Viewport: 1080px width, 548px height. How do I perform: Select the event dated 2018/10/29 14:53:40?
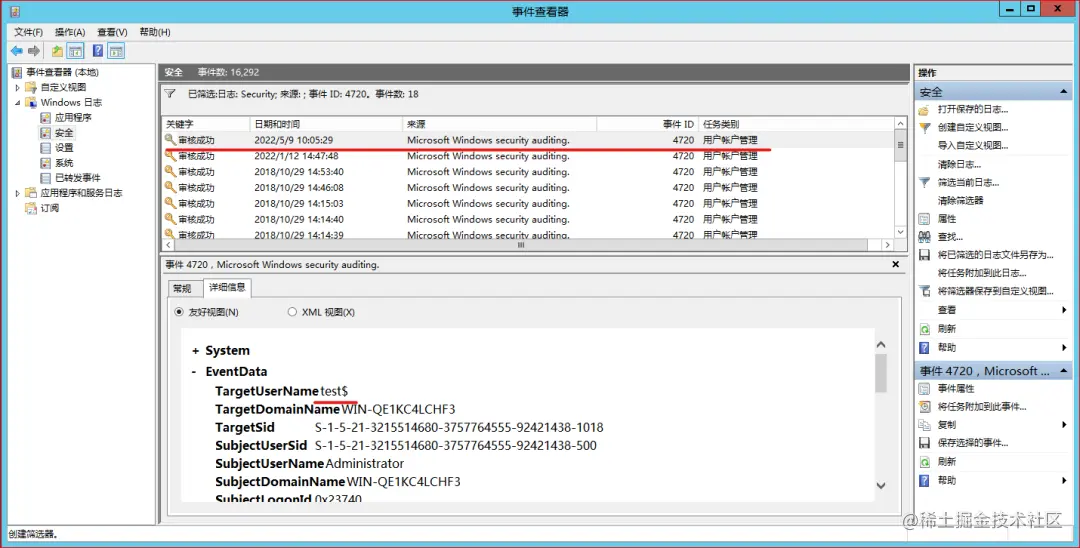[529, 171]
